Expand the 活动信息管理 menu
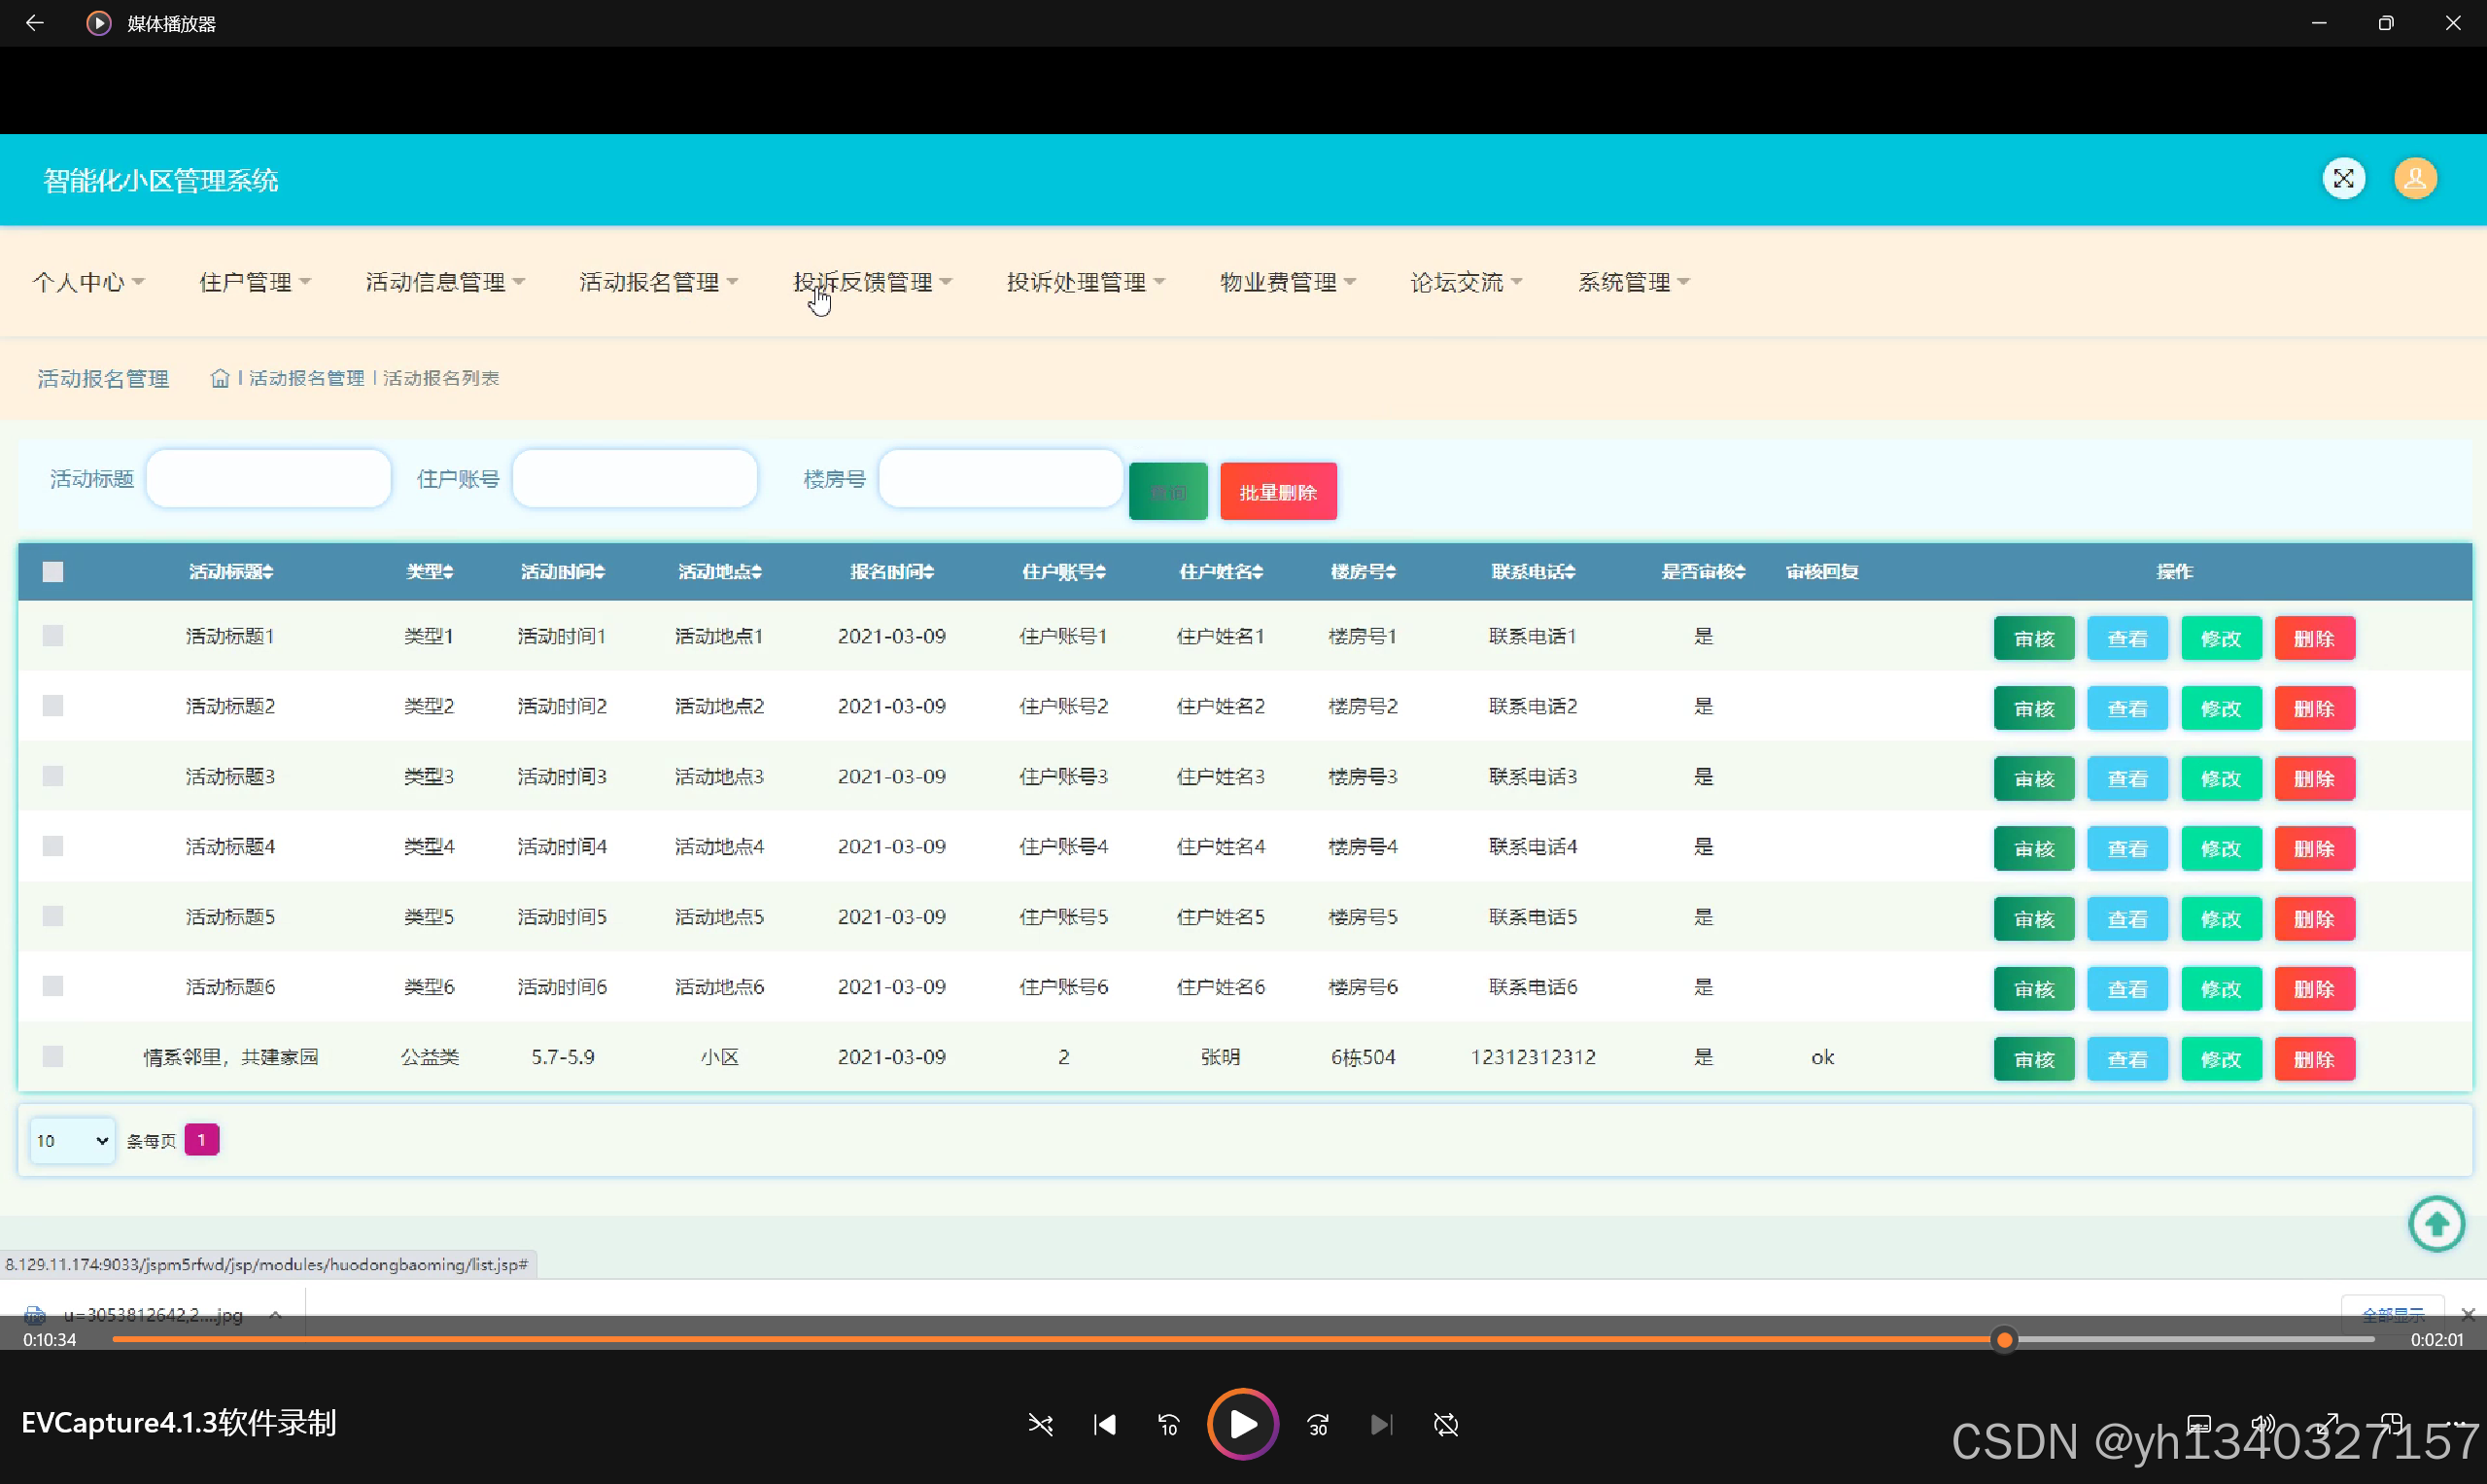Screen dimensions: 2487x1484 tap(445, 282)
